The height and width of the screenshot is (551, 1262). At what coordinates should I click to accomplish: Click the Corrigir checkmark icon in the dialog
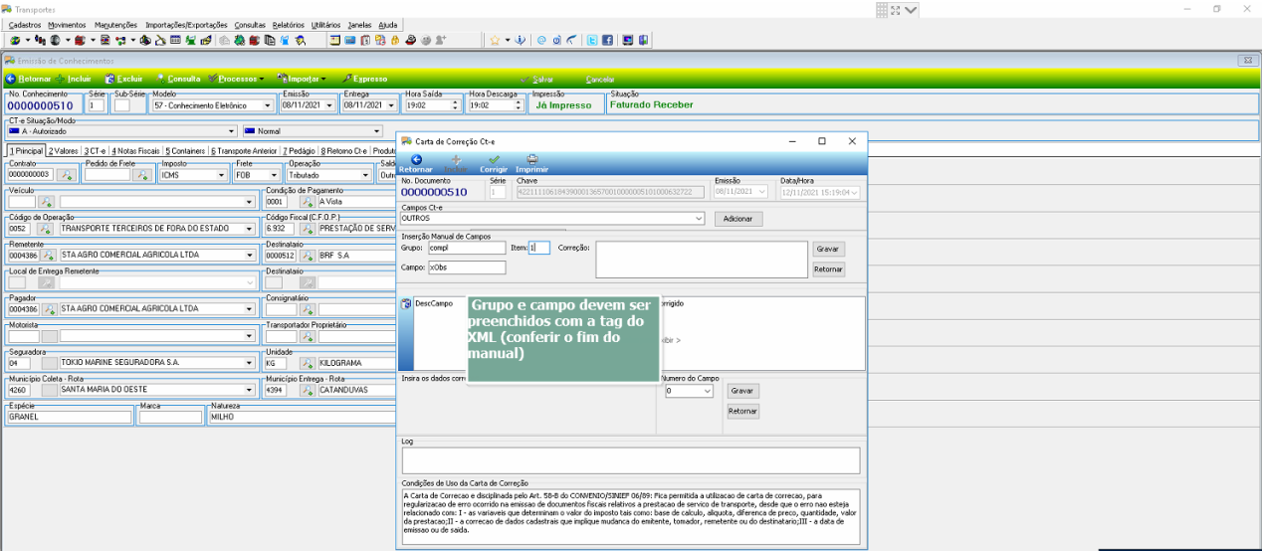(x=493, y=159)
